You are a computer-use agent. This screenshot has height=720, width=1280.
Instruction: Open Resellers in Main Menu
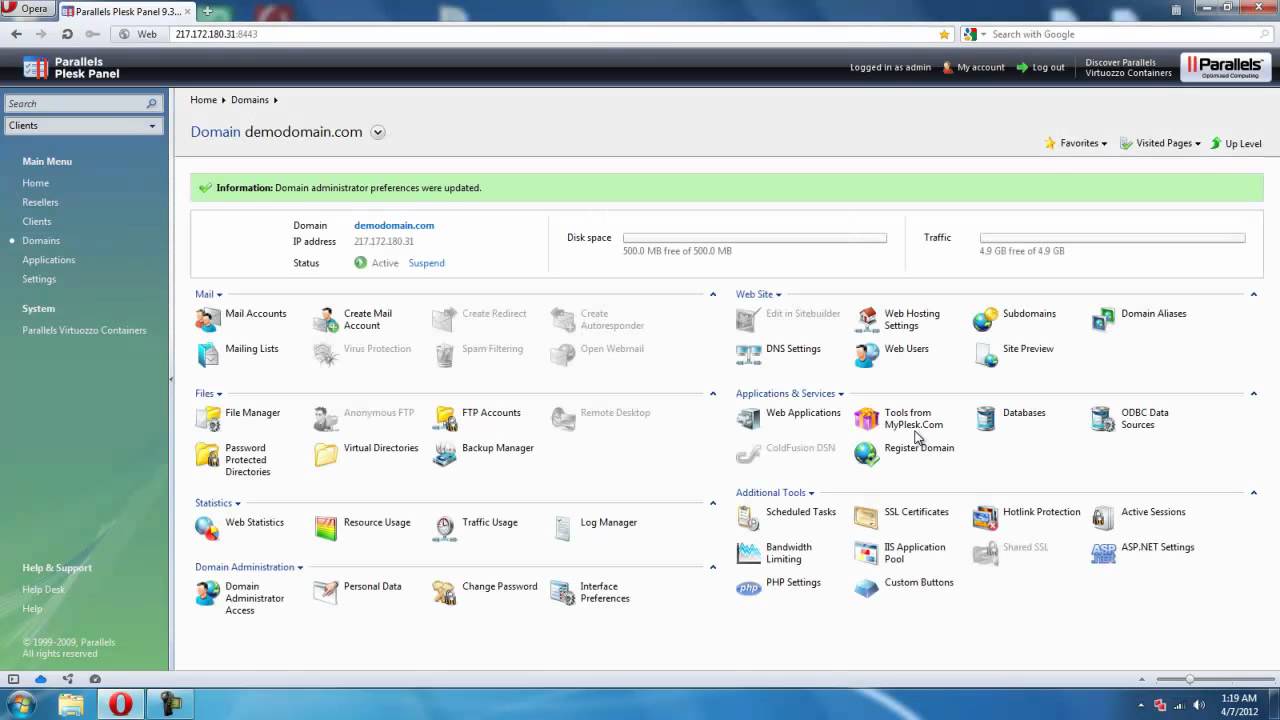(41, 202)
